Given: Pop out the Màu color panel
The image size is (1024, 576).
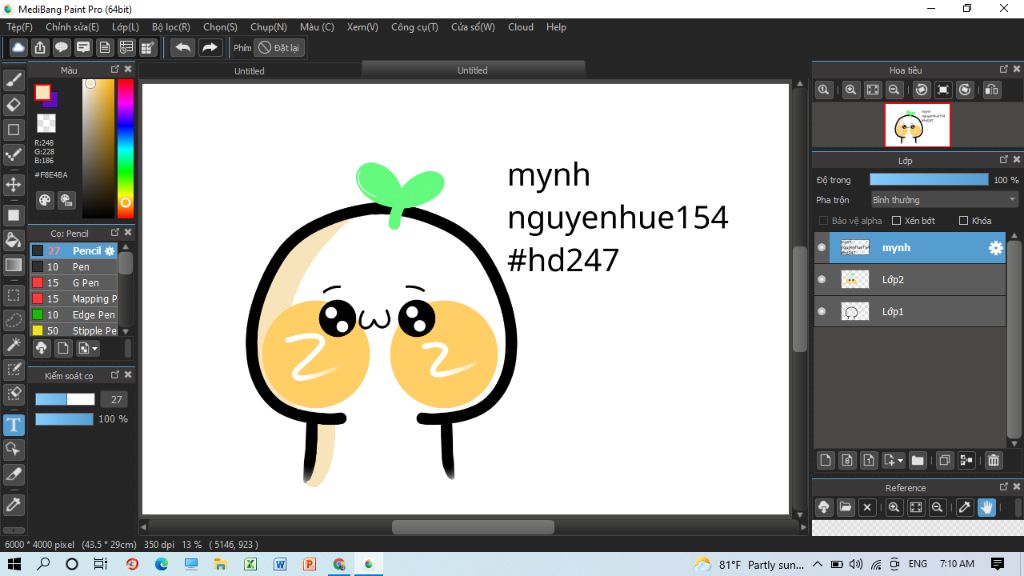Looking at the screenshot, I should tap(115, 69).
